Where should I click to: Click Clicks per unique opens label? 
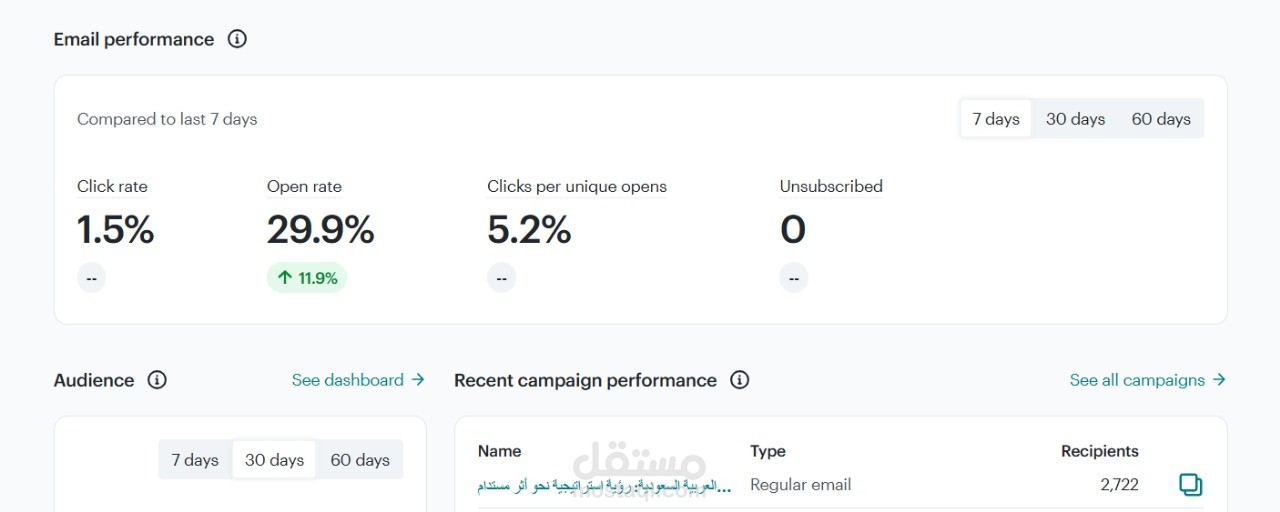pyautogui.click(x=577, y=187)
